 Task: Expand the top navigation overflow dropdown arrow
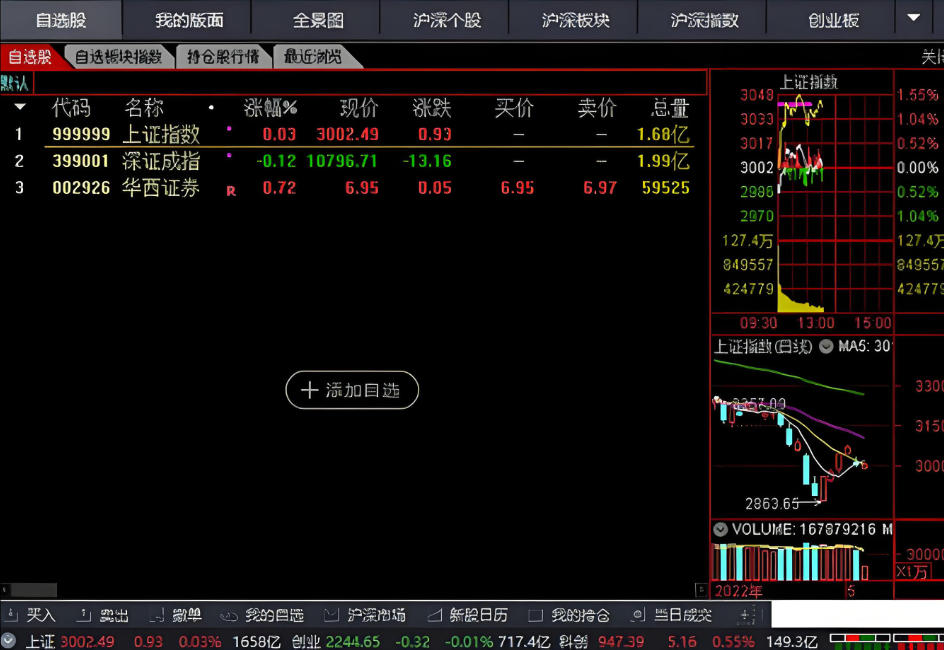tap(913, 18)
